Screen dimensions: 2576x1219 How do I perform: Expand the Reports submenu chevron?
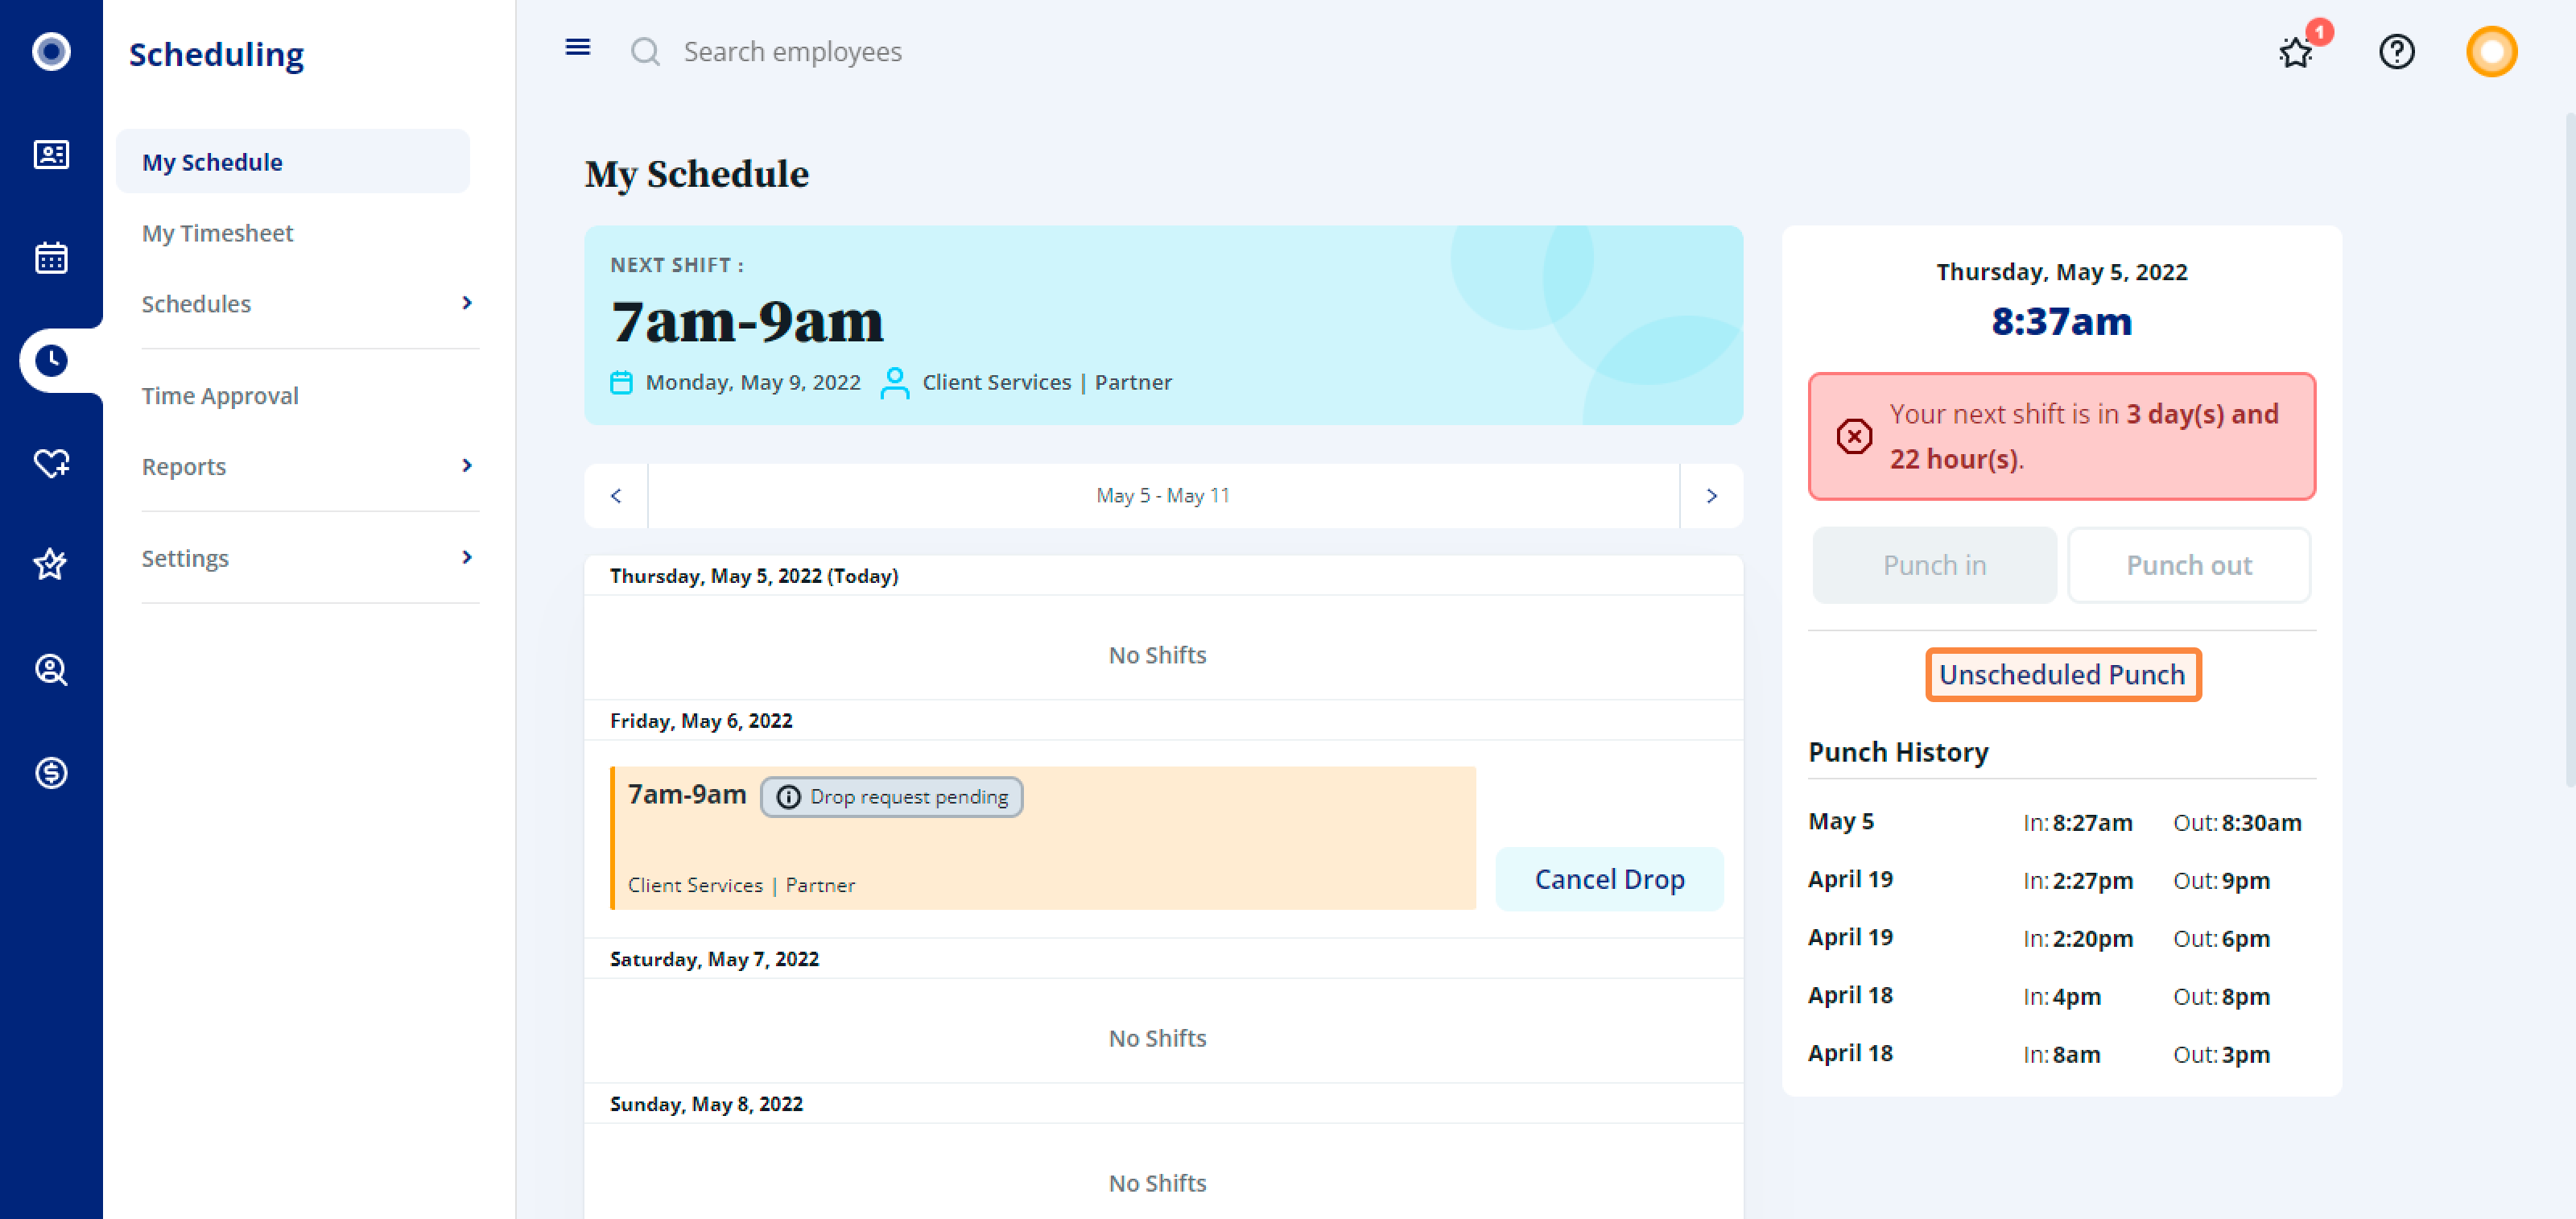[467, 466]
